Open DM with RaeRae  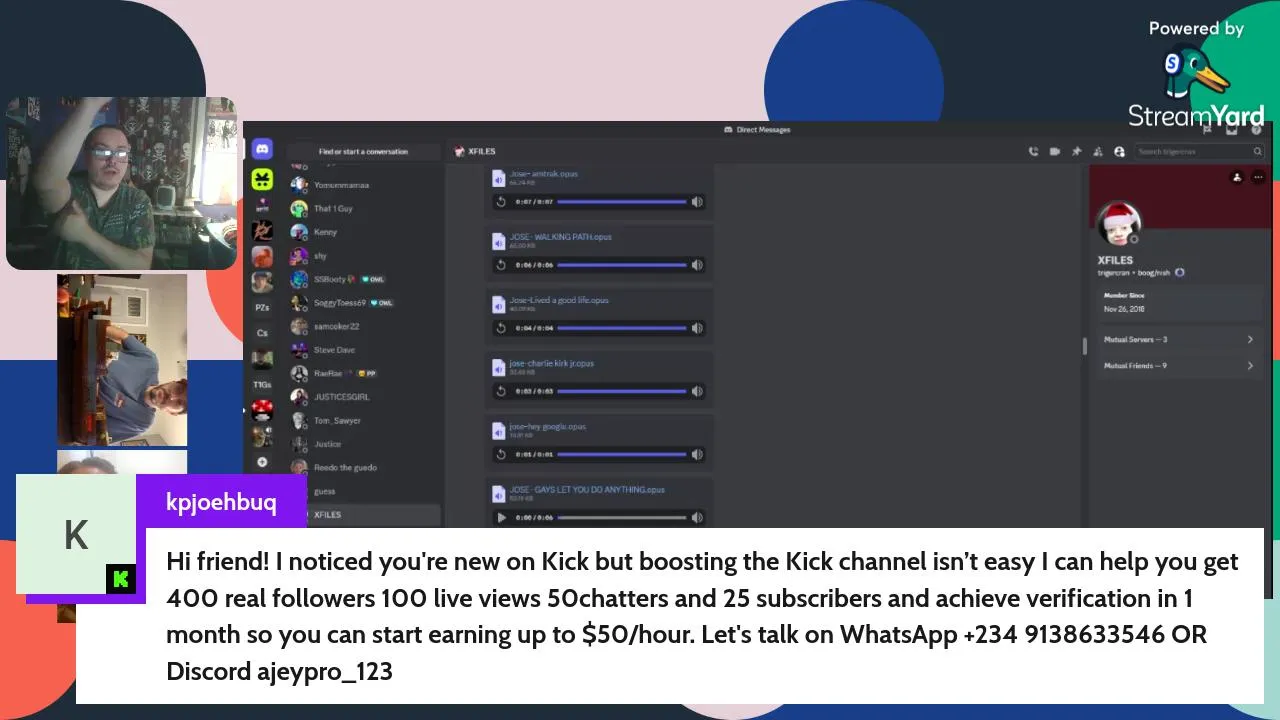[x=364, y=373]
